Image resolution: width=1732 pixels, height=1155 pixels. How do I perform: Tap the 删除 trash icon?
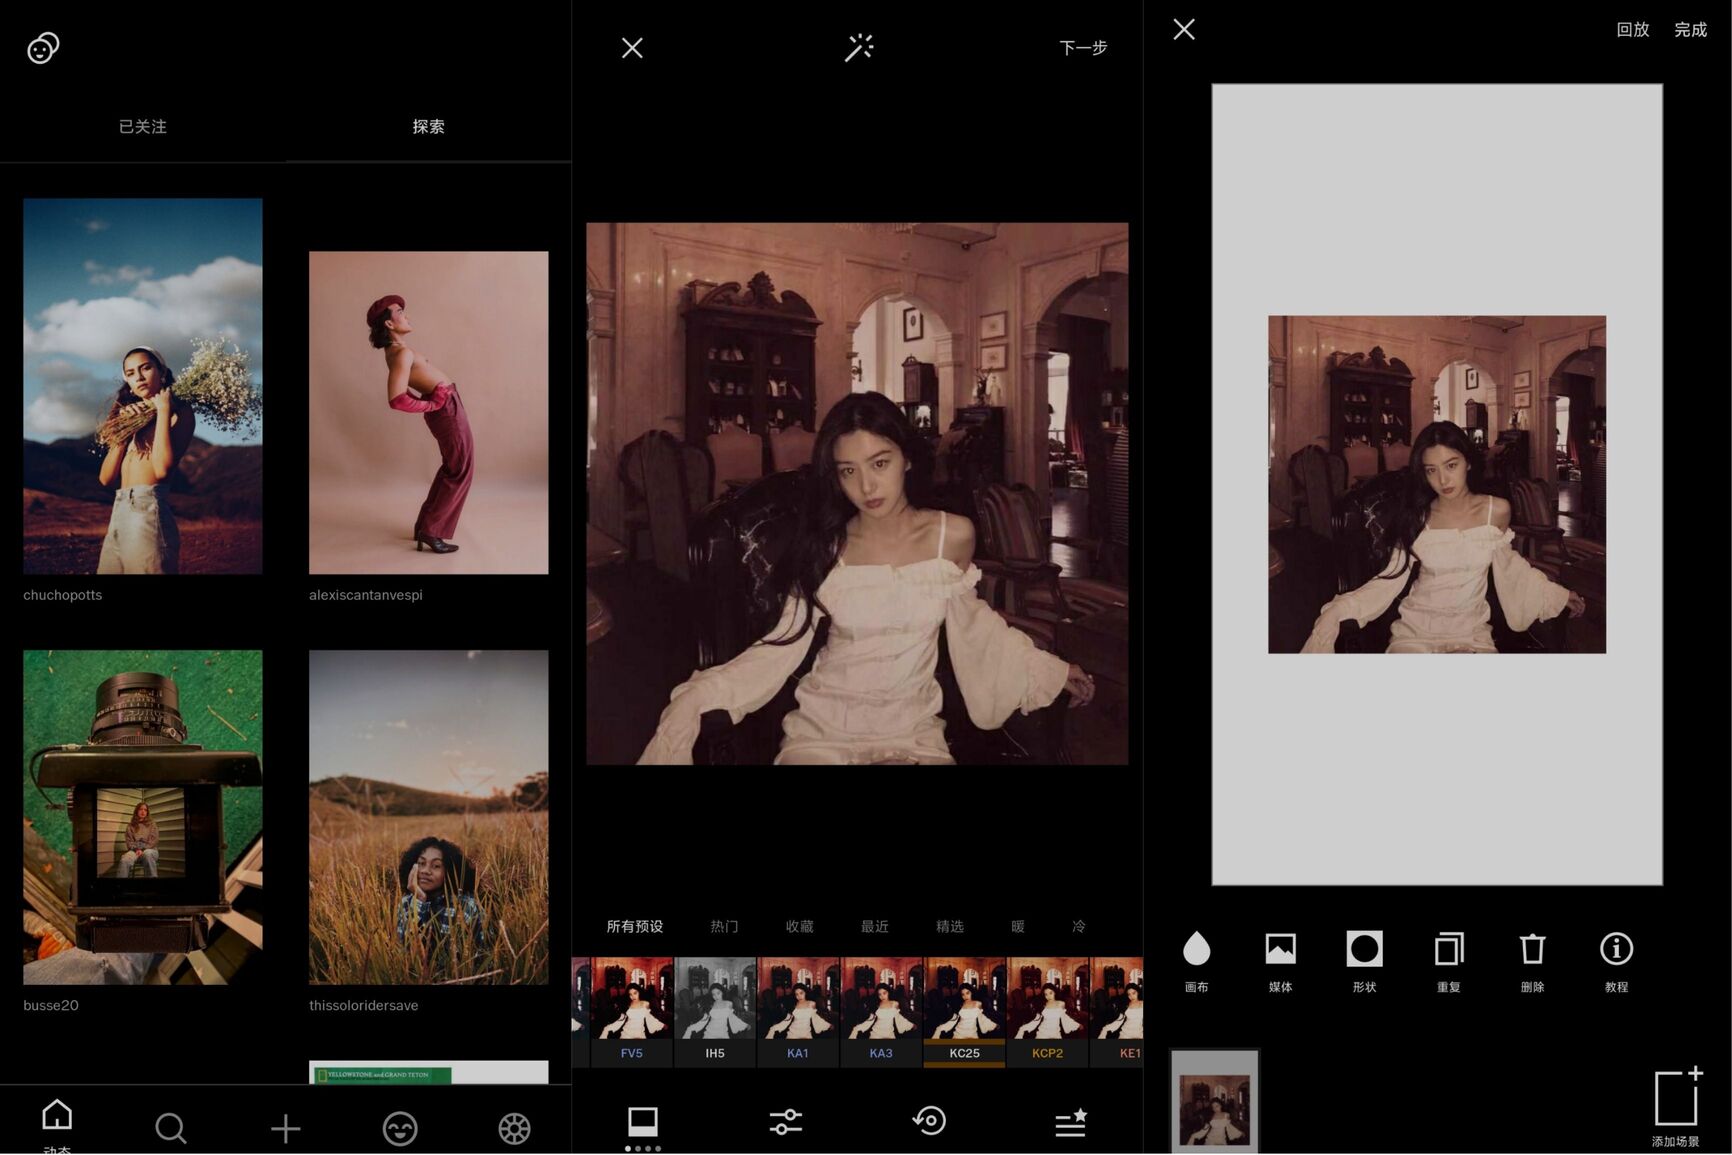pos(1533,961)
